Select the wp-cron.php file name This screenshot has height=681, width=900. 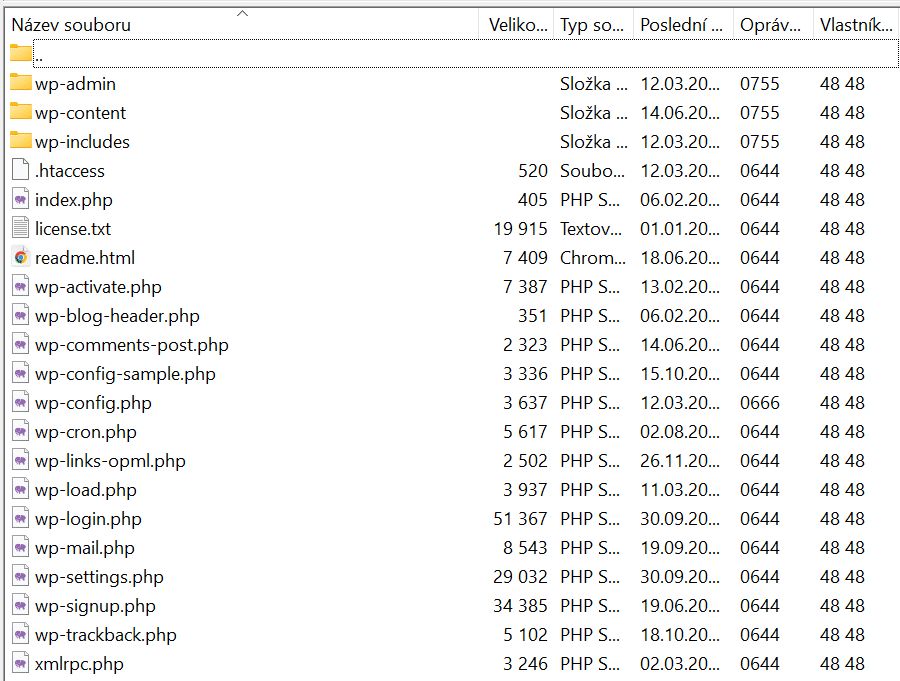pos(86,432)
